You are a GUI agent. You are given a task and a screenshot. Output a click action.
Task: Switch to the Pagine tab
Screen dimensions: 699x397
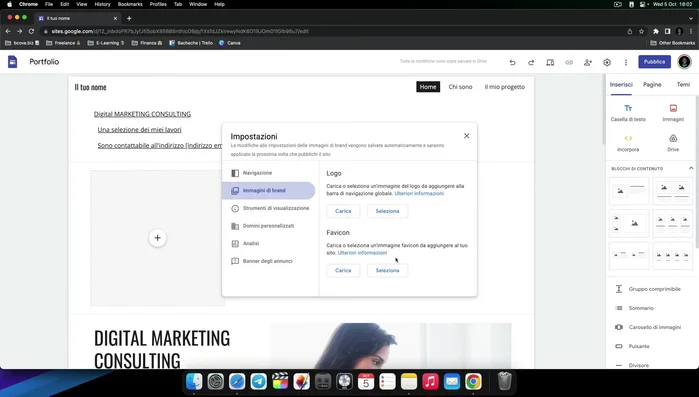point(652,85)
